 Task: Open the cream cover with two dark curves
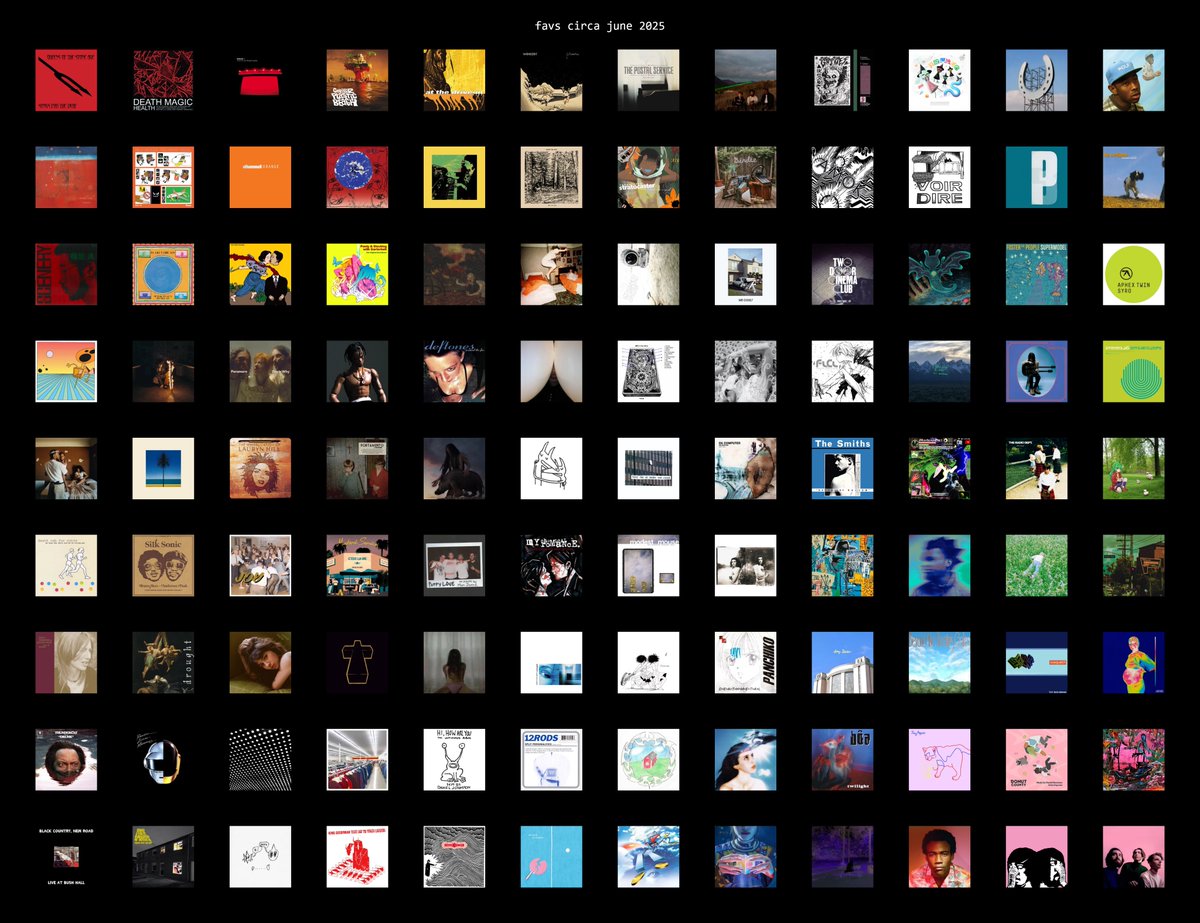click(551, 371)
